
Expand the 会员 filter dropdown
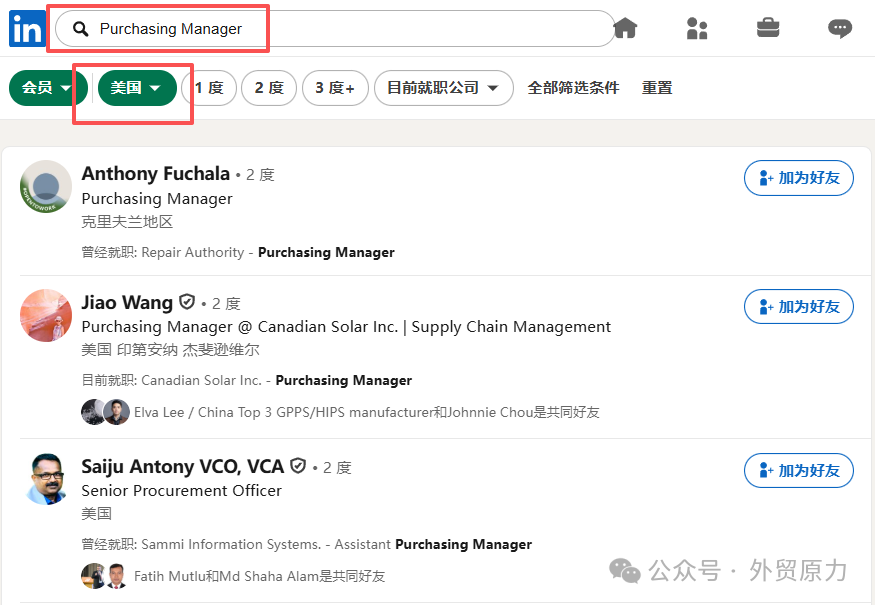point(48,88)
